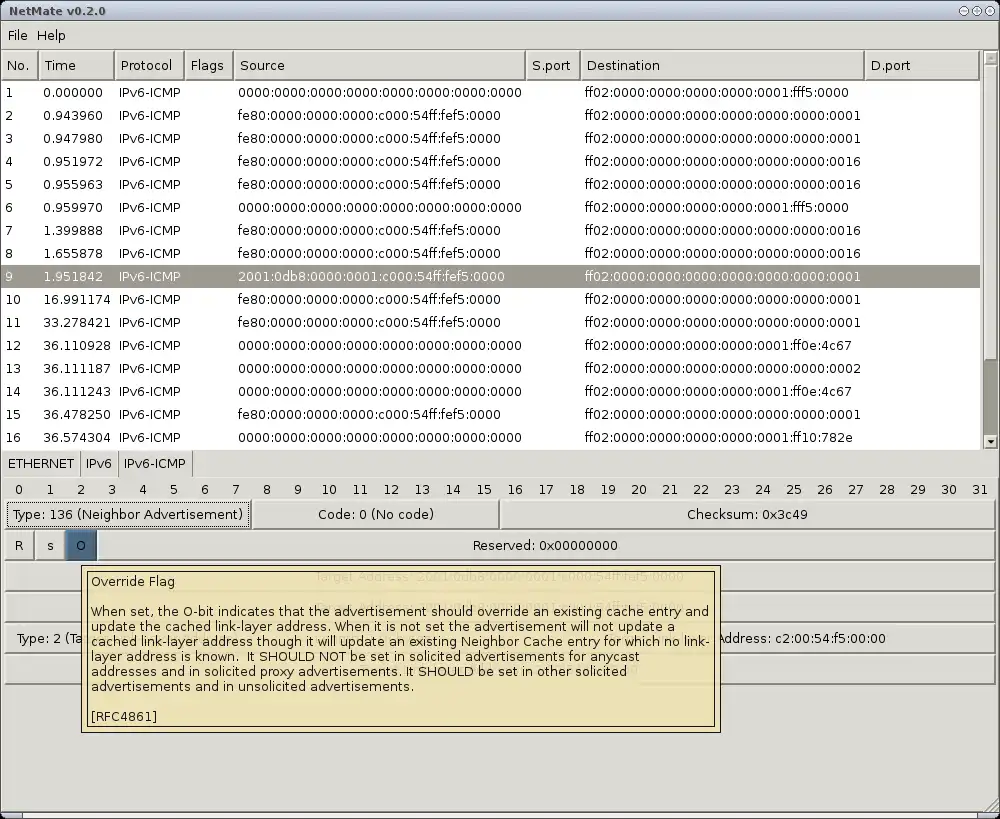
Task: Select packet 2 at time 0.943960
Action: [490, 115]
